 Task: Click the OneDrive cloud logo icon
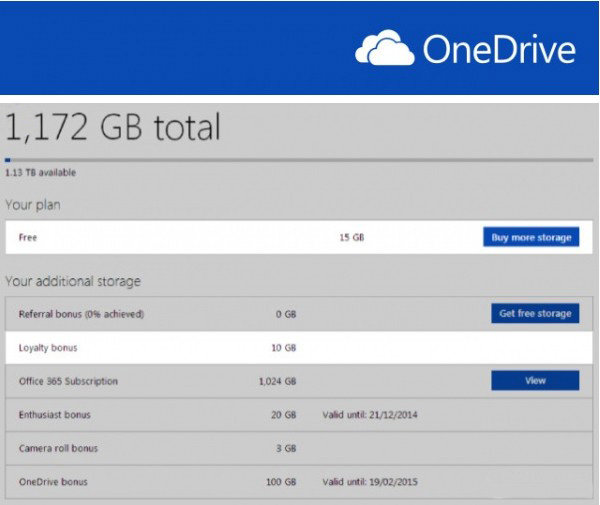385,48
